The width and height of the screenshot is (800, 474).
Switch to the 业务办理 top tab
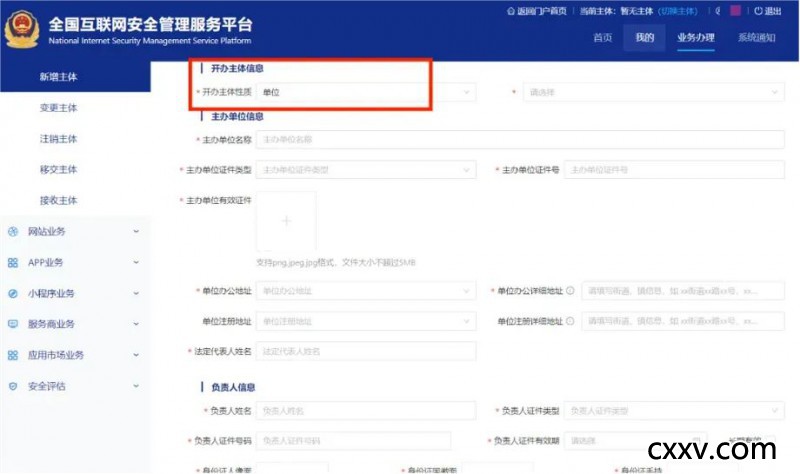click(696, 38)
